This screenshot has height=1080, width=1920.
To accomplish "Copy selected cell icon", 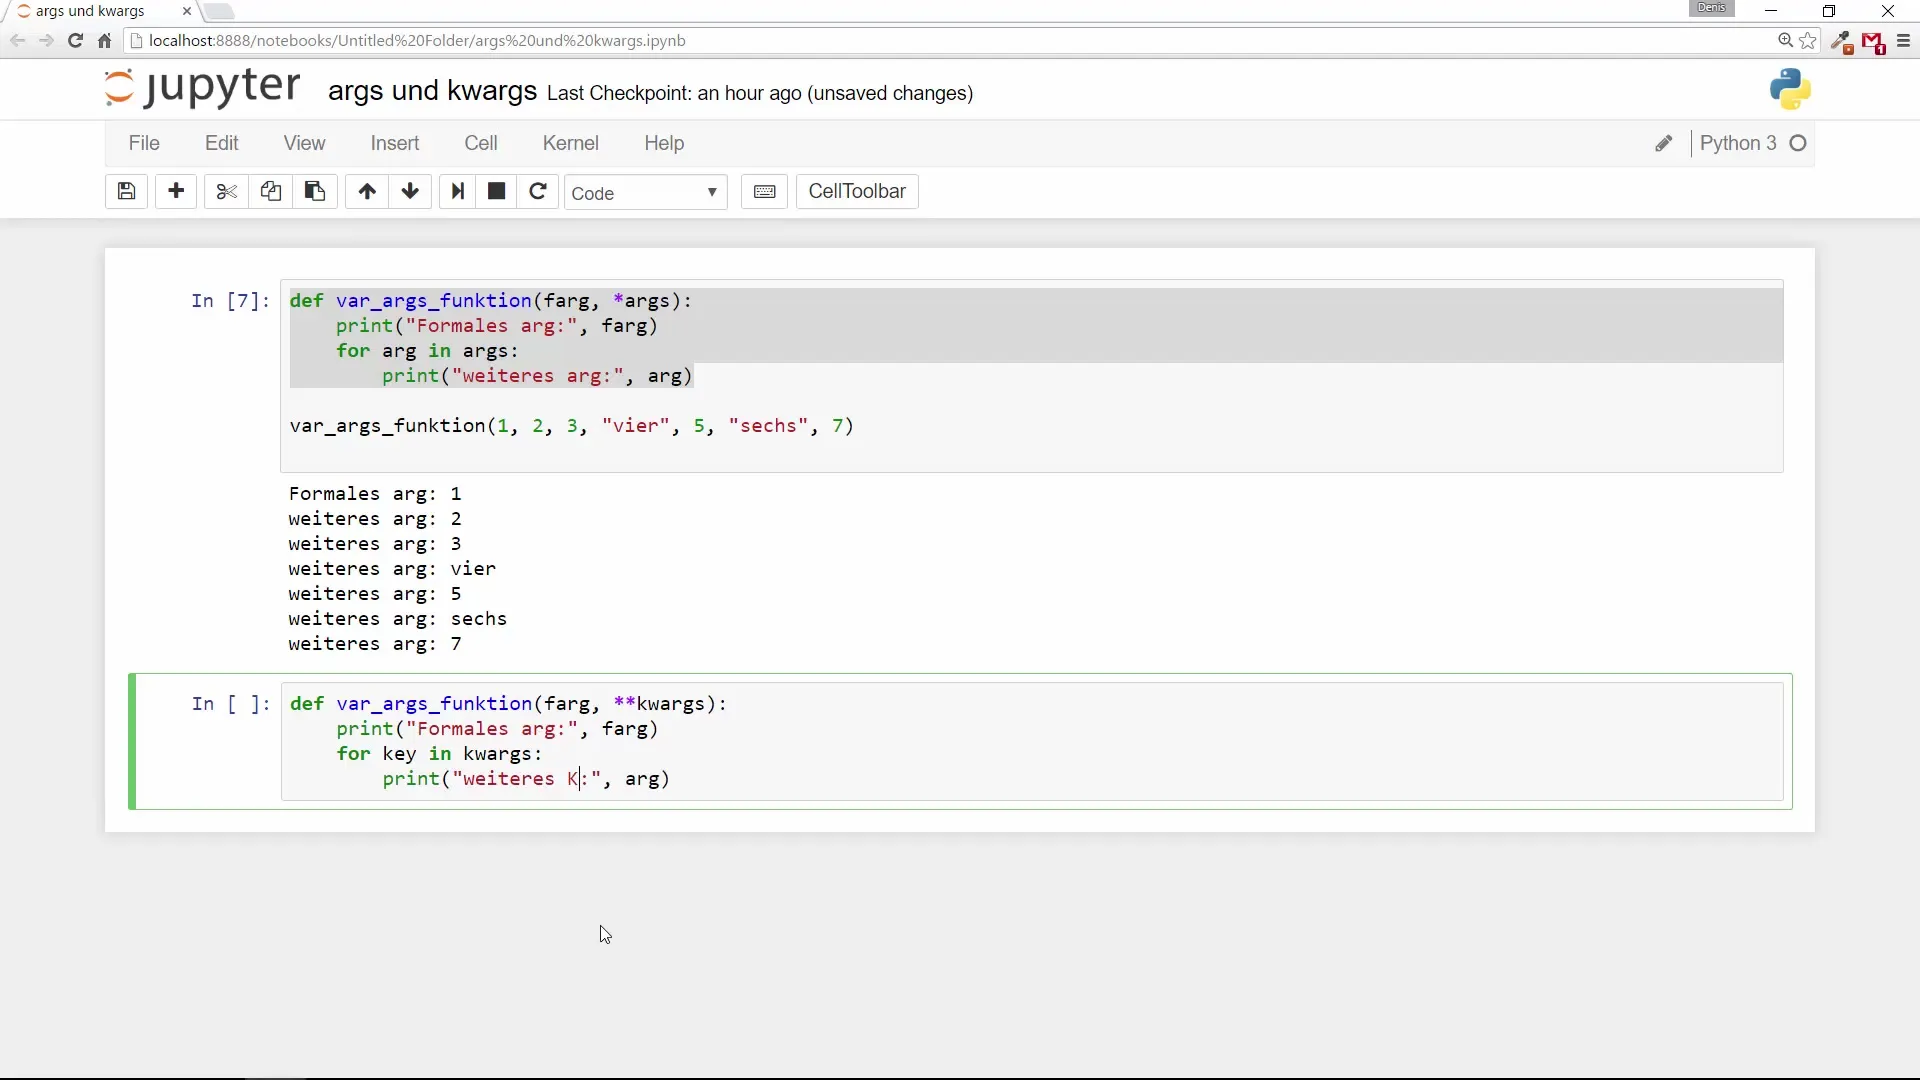I will [x=270, y=191].
